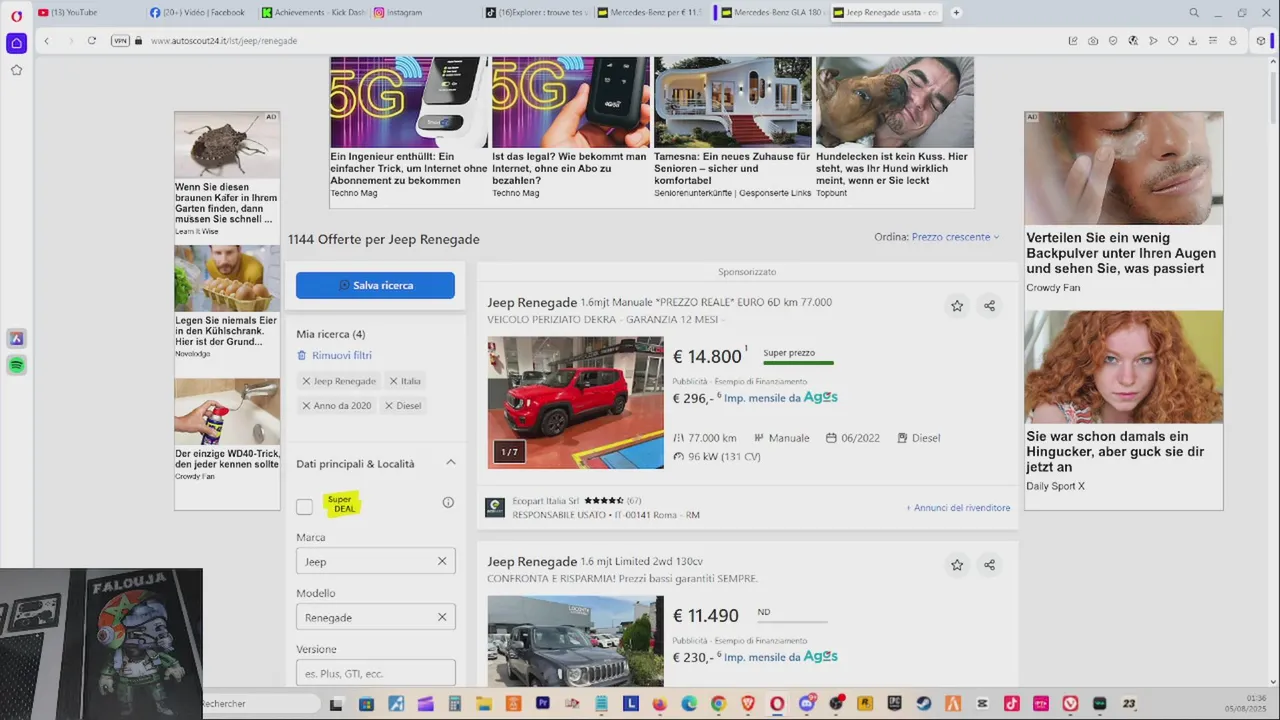Click the Ecopart Italia Srl dealer name

pos(545,501)
